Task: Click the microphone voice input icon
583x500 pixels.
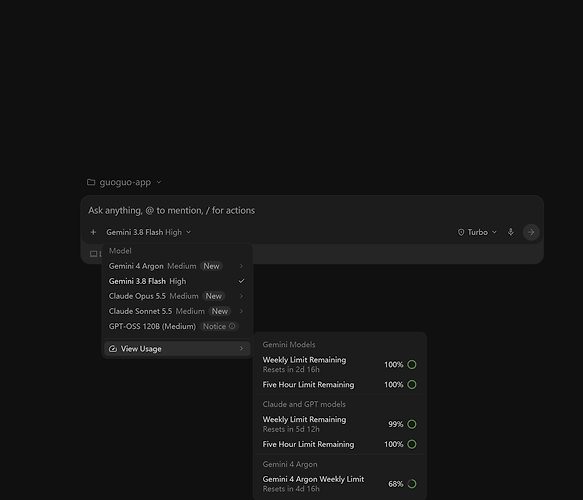Action: pyautogui.click(x=510, y=232)
